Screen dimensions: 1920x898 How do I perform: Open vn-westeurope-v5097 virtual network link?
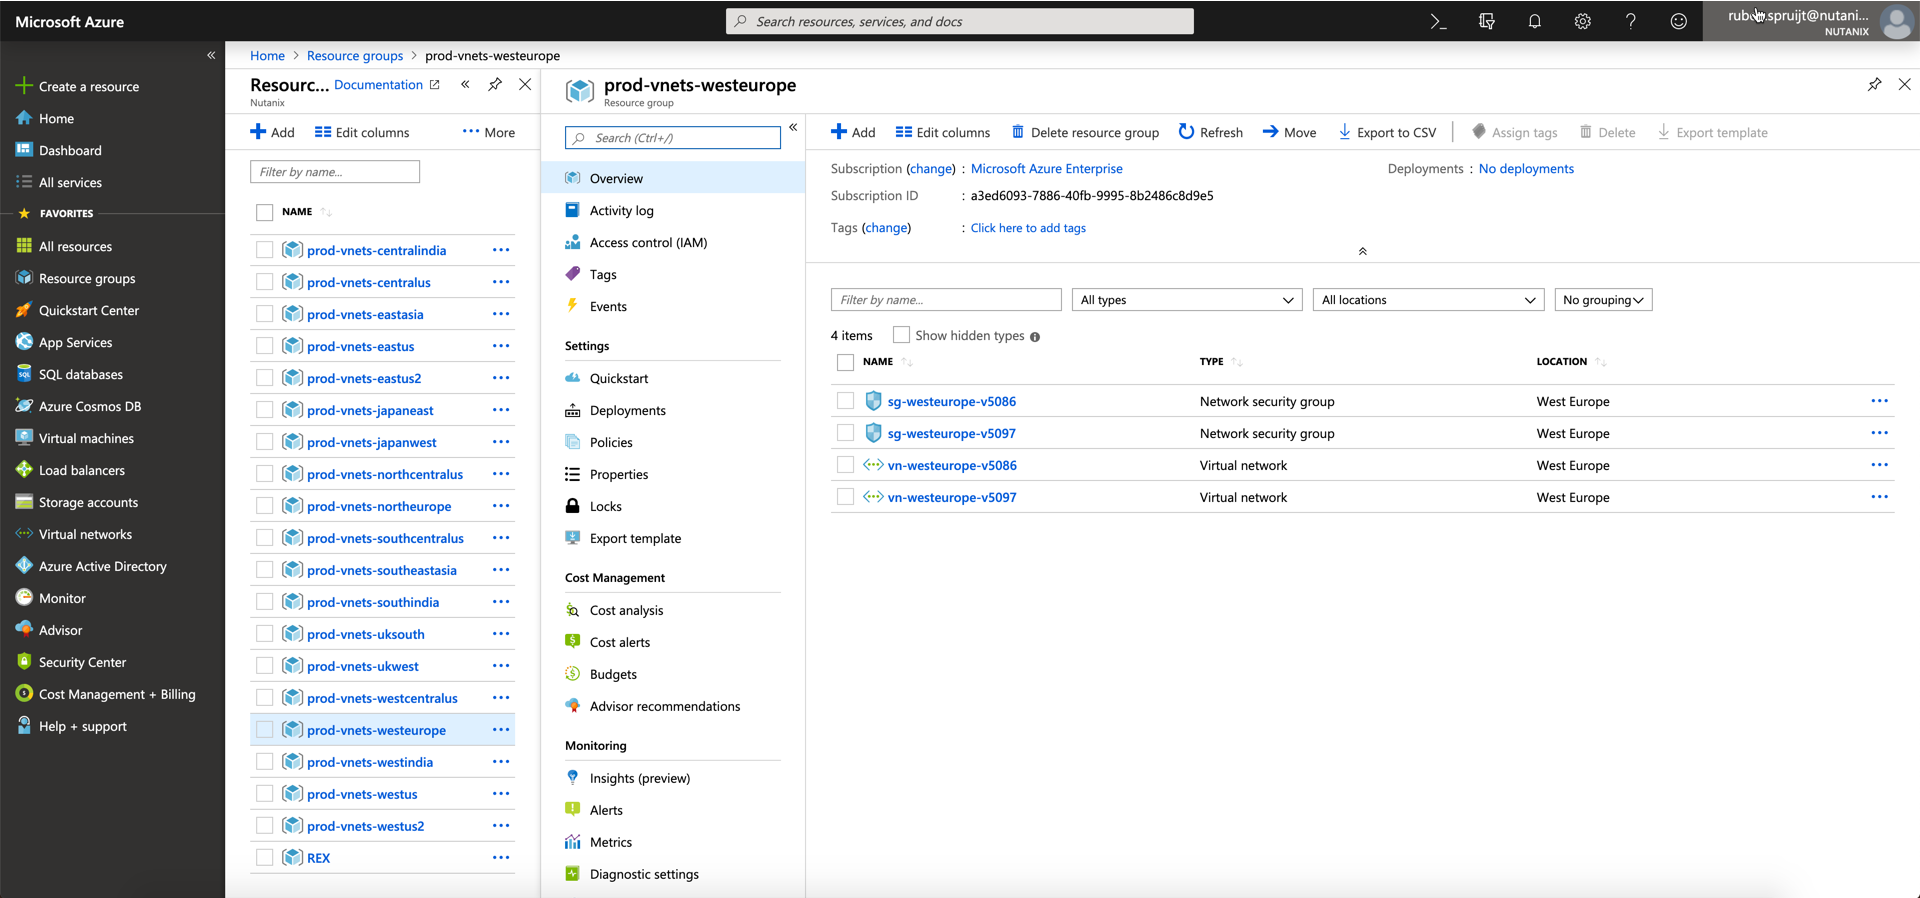(x=951, y=497)
